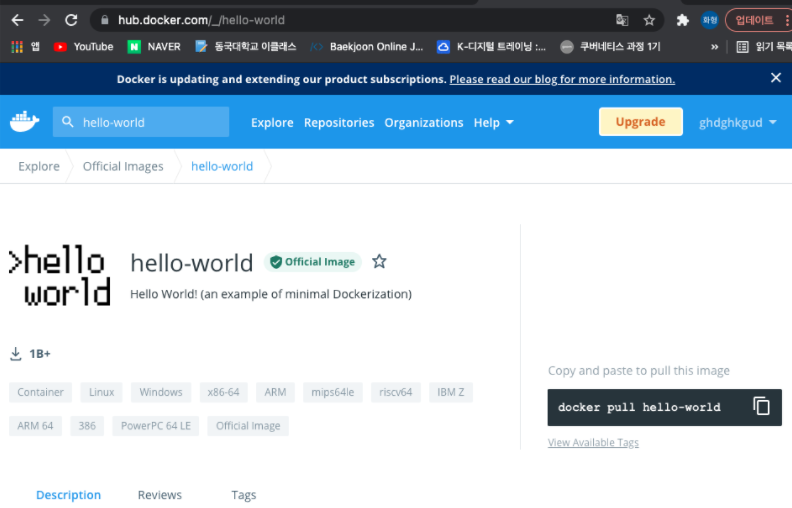
Task: Click the hello-world search field
Action: pyautogui.click(x=150, y=122)
